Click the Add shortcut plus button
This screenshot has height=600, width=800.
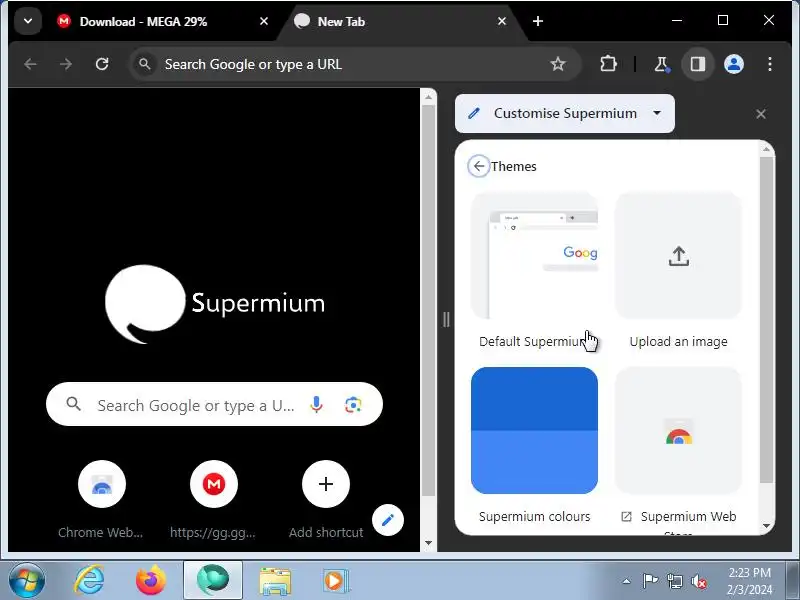(326, 484)
